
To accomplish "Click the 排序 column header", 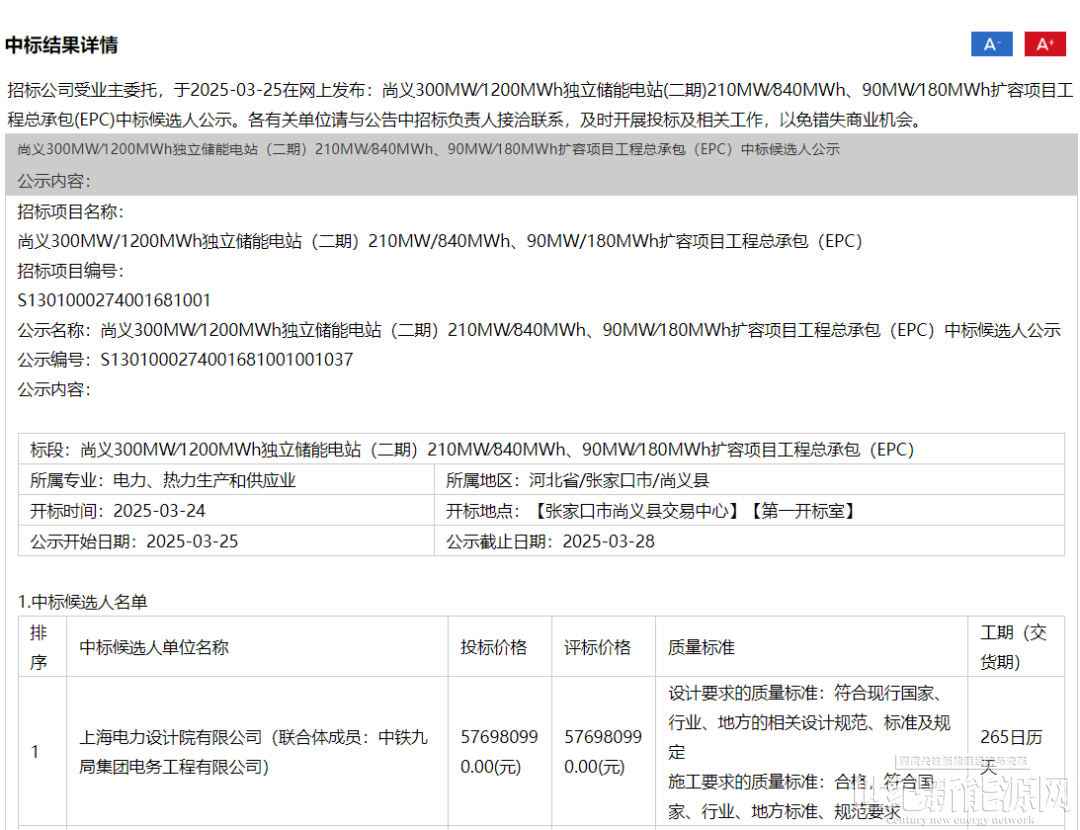I will pos(43,647).
